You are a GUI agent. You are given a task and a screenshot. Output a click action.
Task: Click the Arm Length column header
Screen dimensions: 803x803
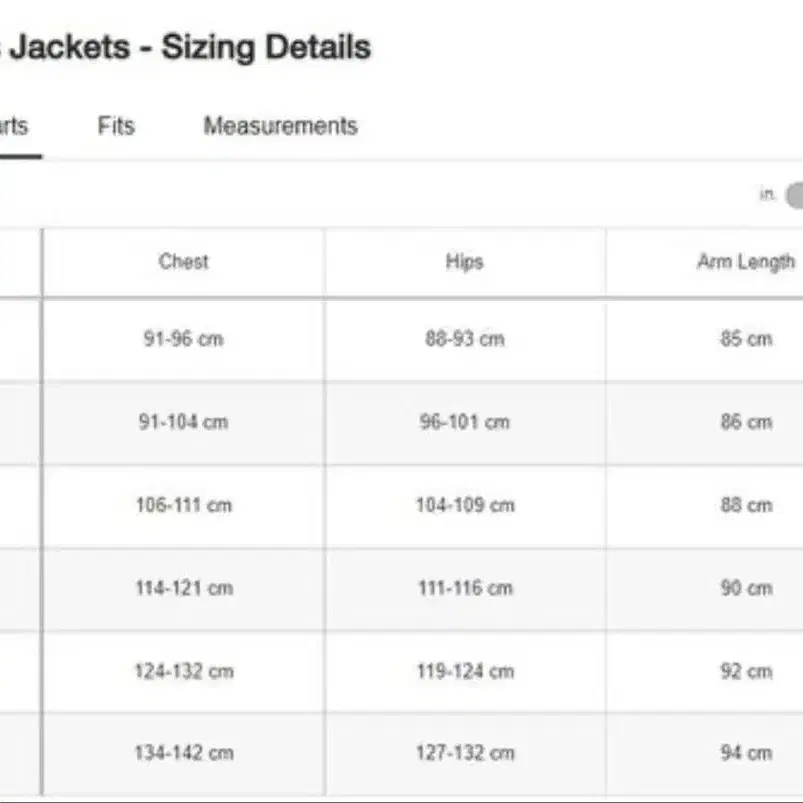click(x=746, y=262)
